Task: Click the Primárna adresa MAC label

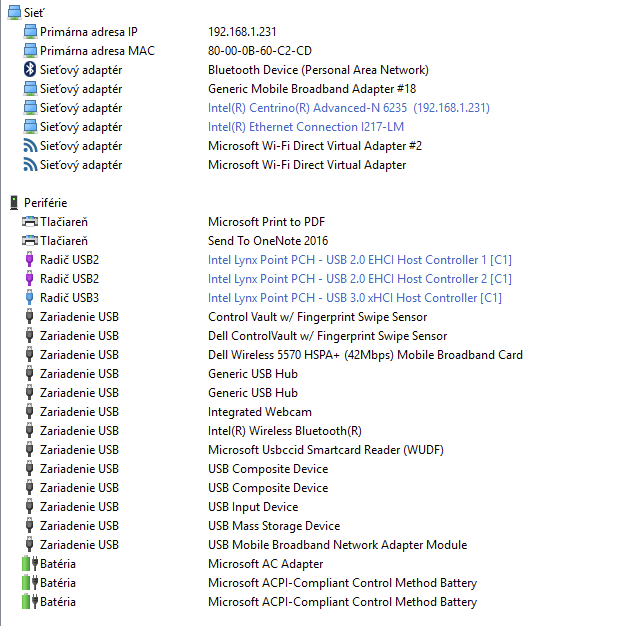Action: pyautogui.click(x=97, y=51)
